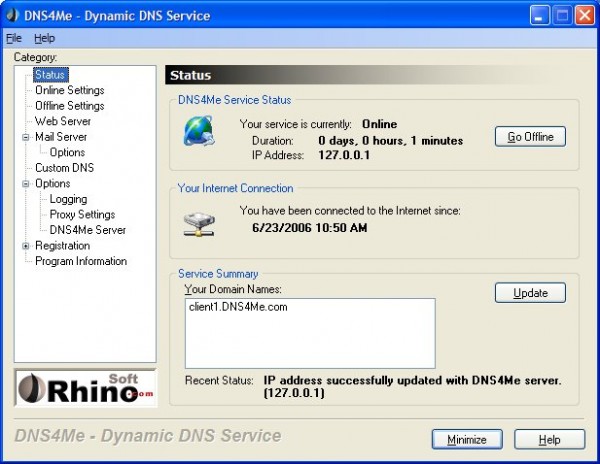Open the Help menu
This screenshot has width=600, height=464.
click(x=44, y=38)
